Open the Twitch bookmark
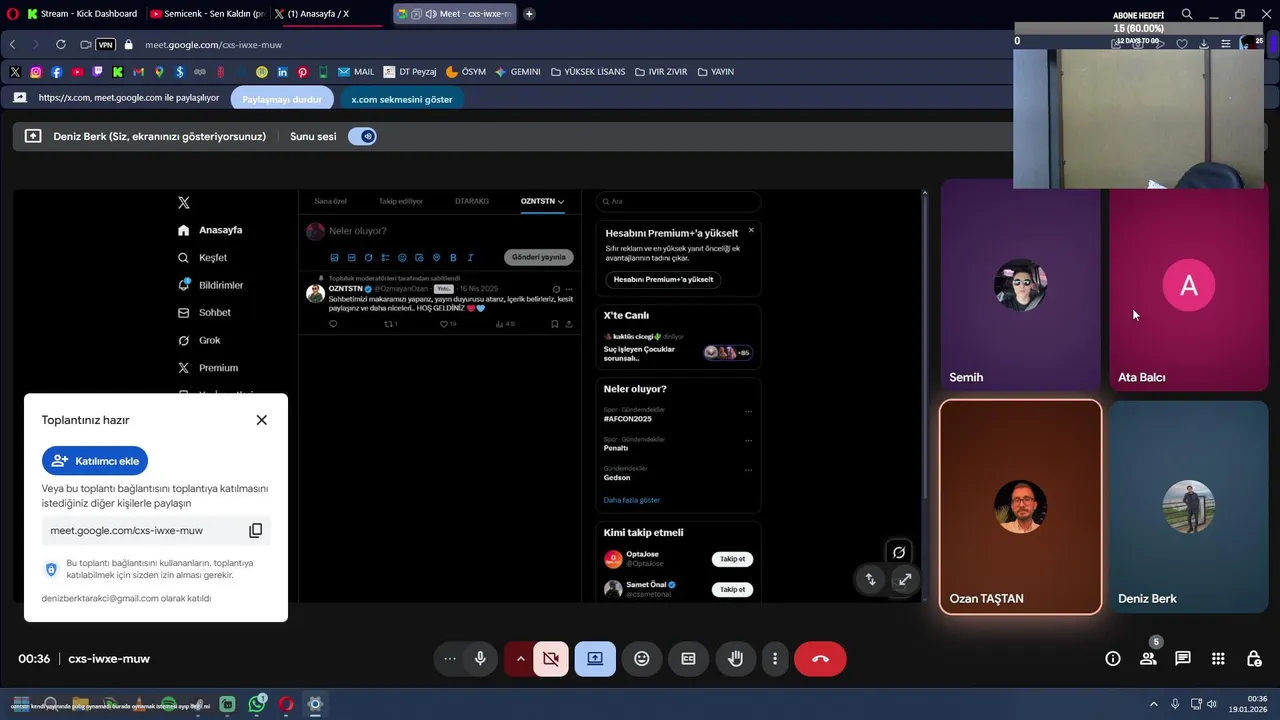1280x720 pixels. (x=97, y=72)
